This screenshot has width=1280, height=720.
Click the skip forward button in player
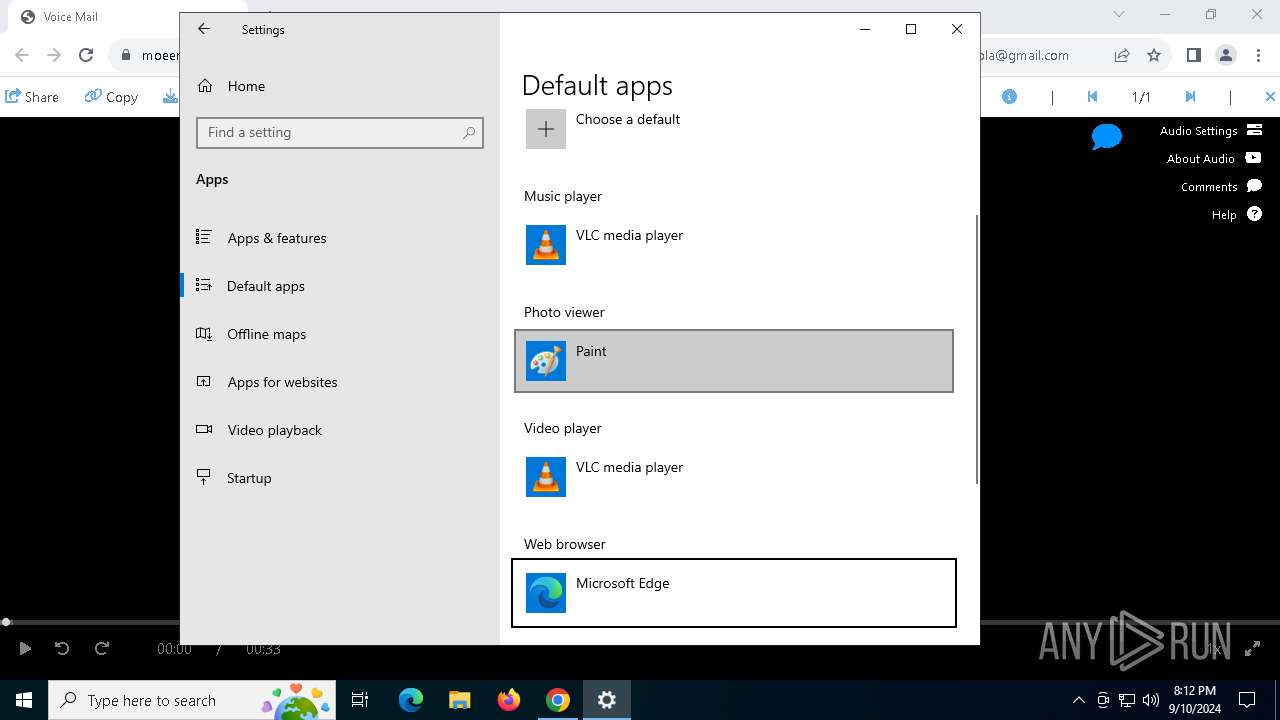[101, 649]
